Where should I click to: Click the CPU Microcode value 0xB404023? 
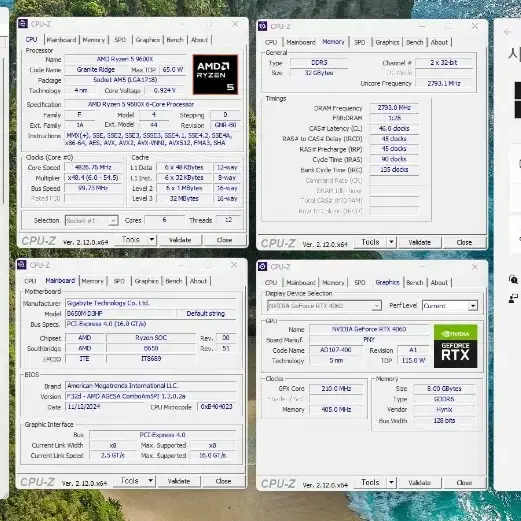[x=216, y=407]
